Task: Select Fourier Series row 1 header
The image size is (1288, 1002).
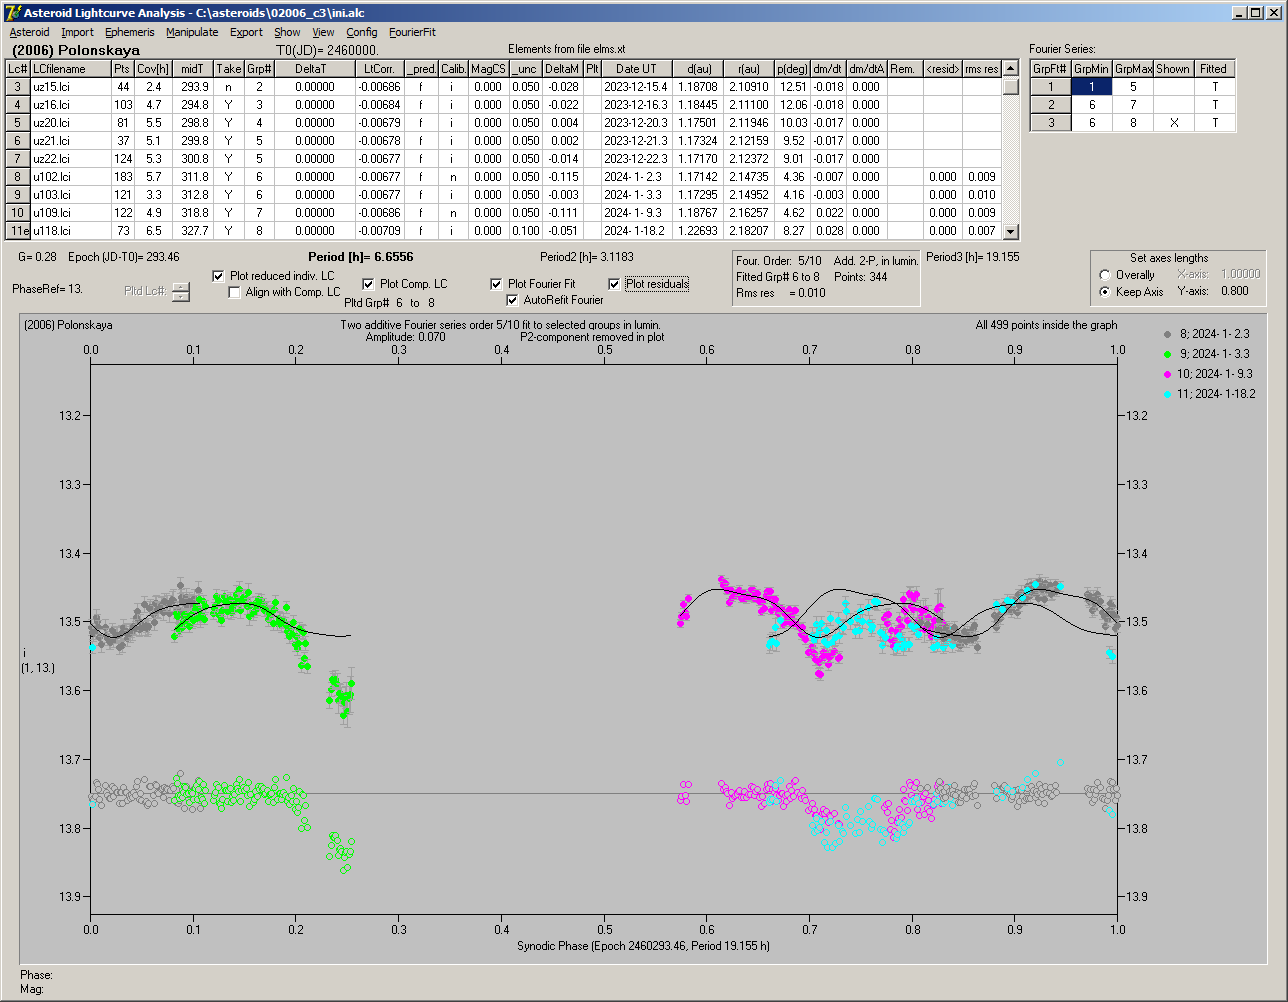Action: coord(1051,87)
